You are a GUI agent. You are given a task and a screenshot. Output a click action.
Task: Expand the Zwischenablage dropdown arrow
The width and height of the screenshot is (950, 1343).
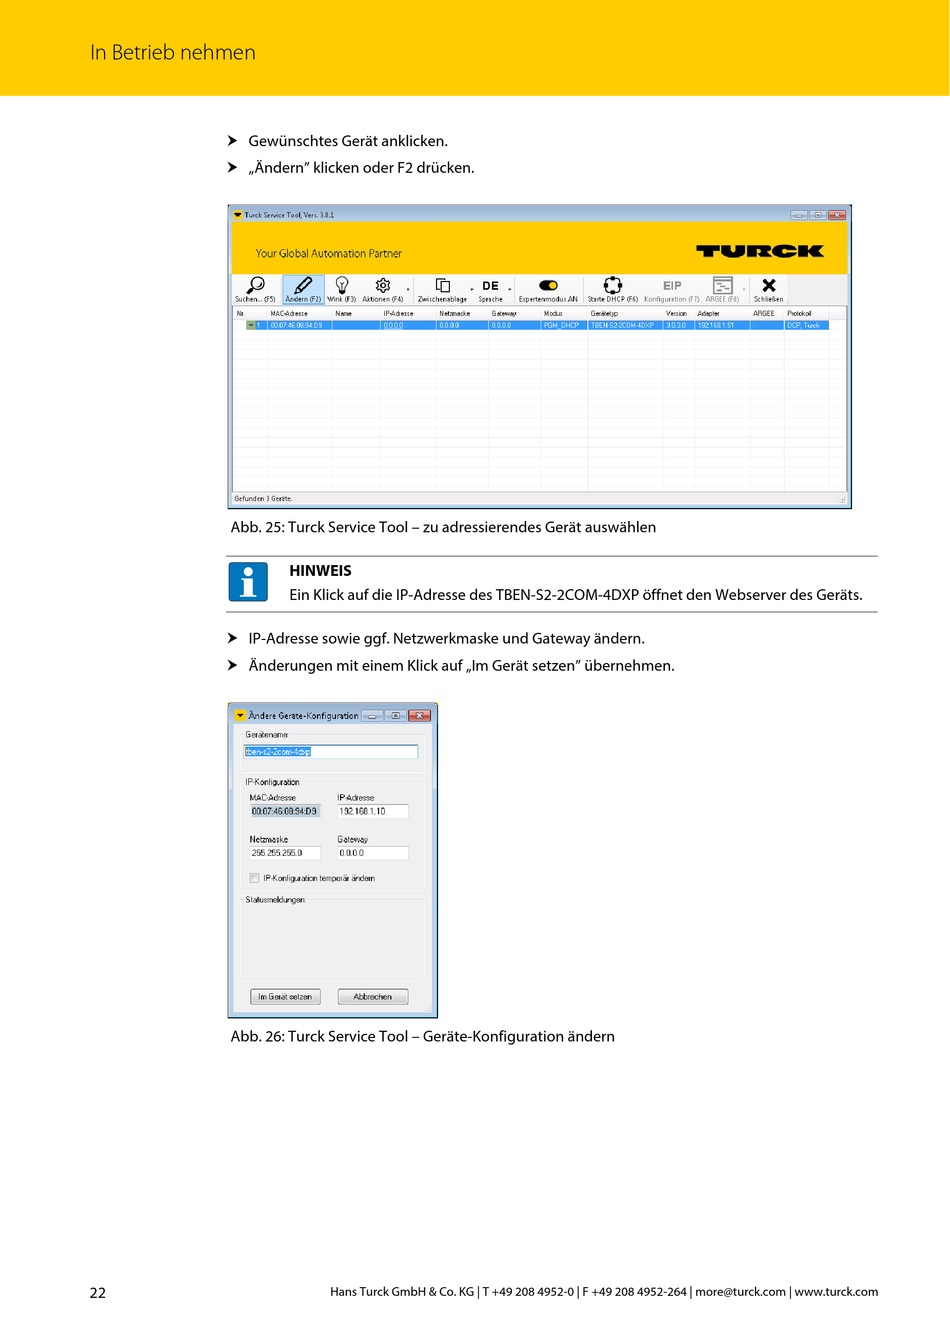coord(472,290)
